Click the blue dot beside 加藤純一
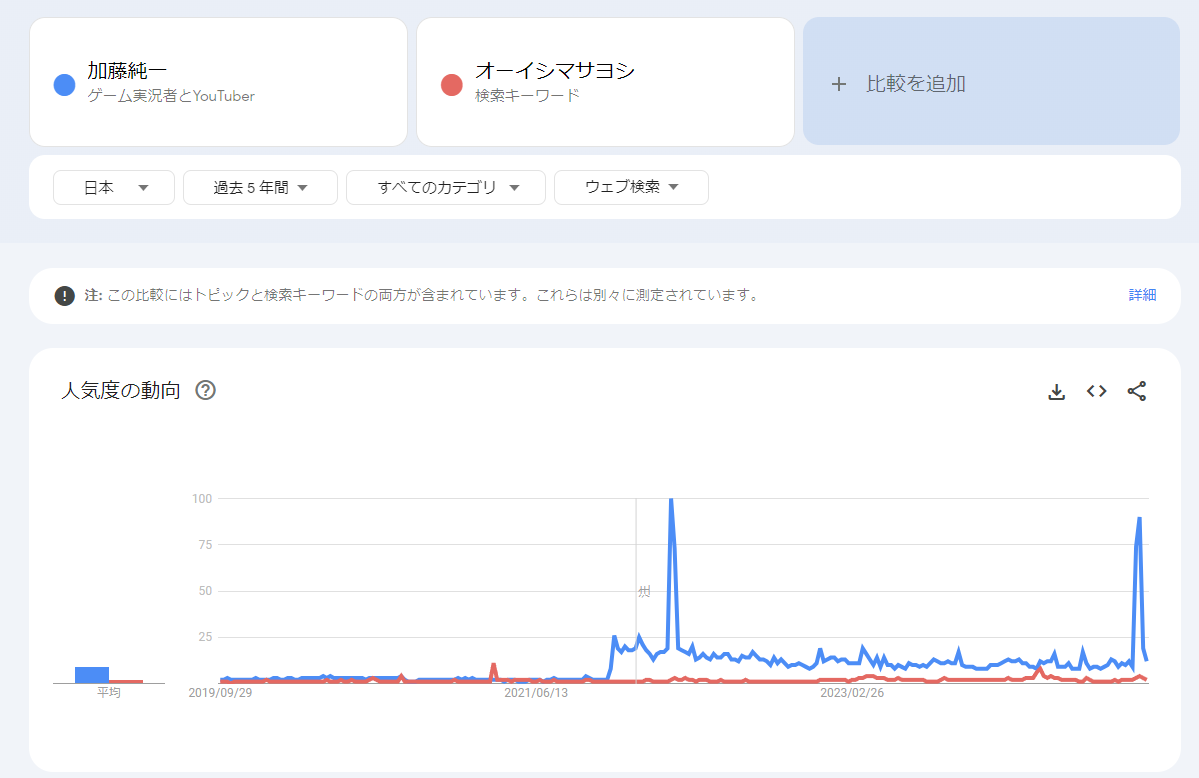The height and width of the screenshot is (778, 1199). (x=65, y=85)
